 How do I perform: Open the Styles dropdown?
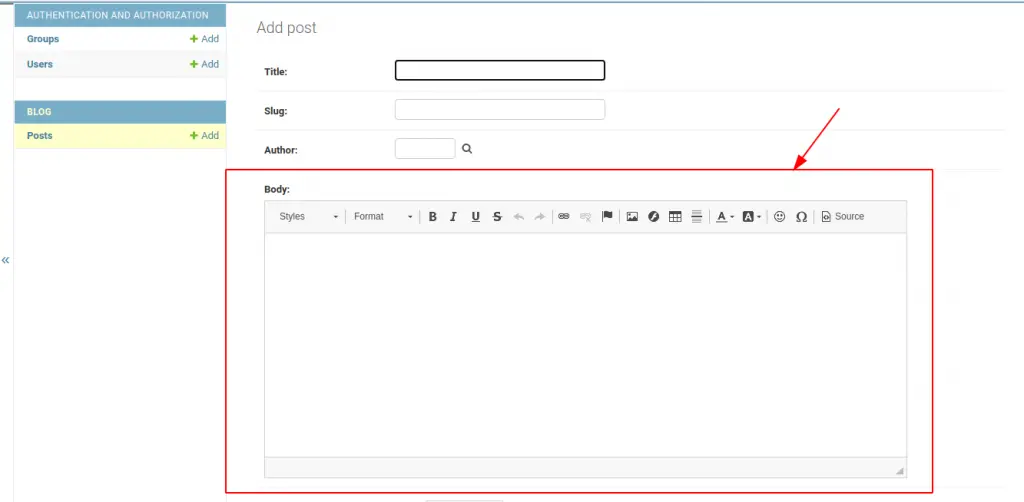(x=308, y=217)
